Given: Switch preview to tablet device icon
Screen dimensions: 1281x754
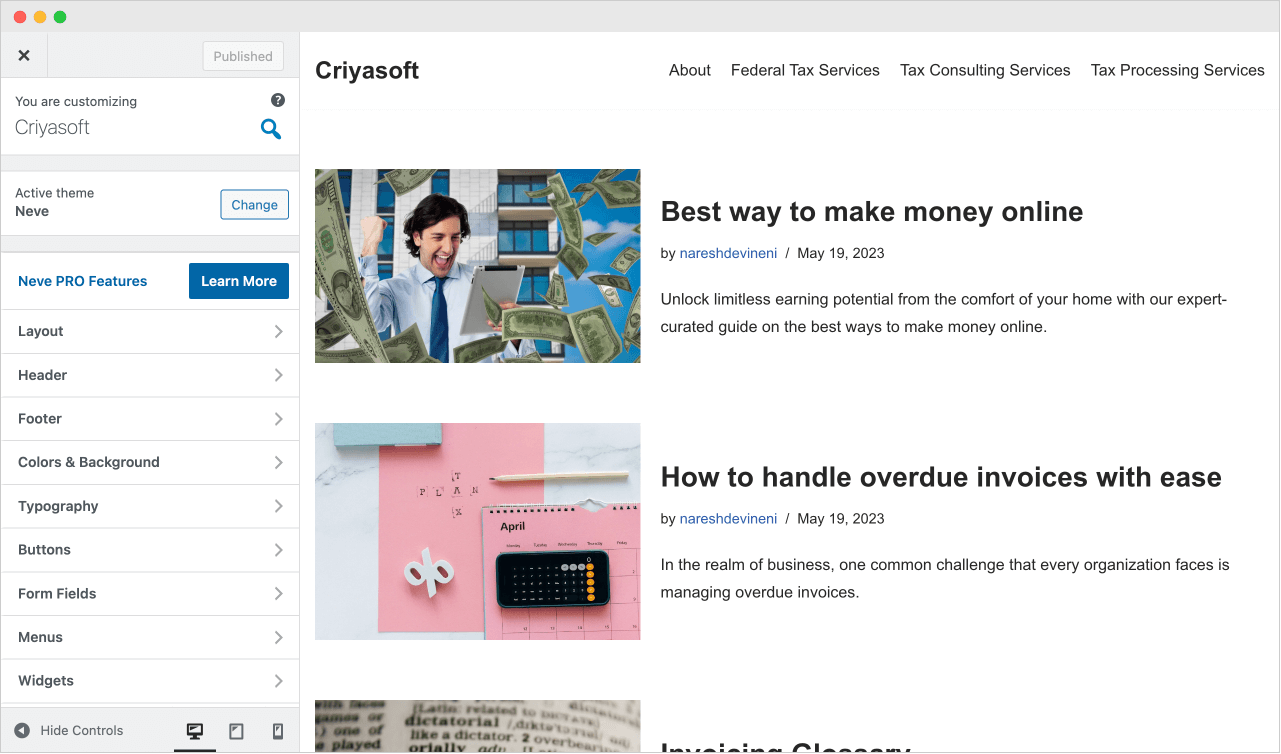Looking at the screenshot, I should click(237, 731).
